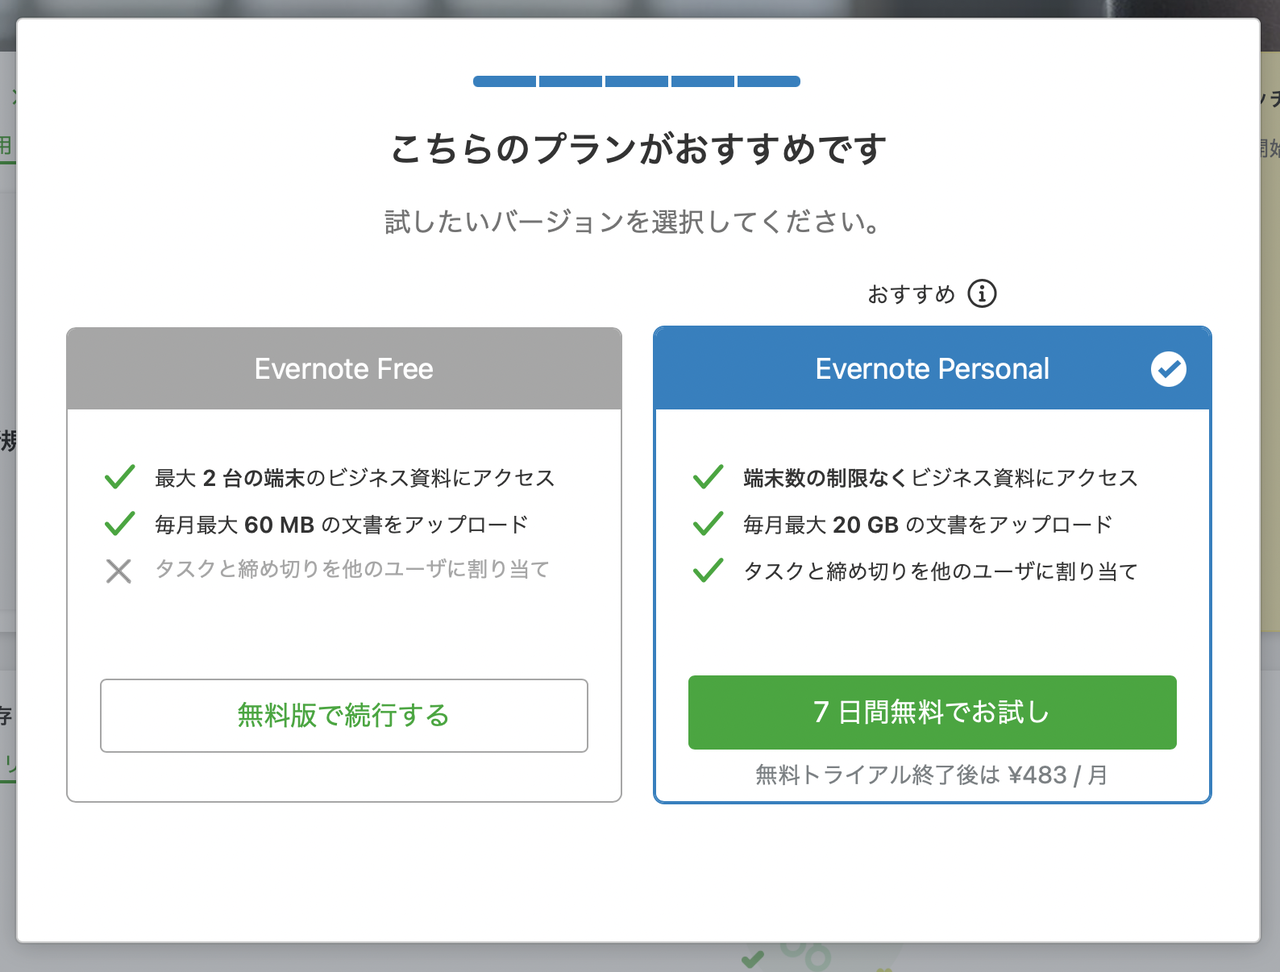Click the text 最大 2 台の端末のビジネス資料にアクセス
This screenshot has height=972, width=1280.
pos(355,478)
